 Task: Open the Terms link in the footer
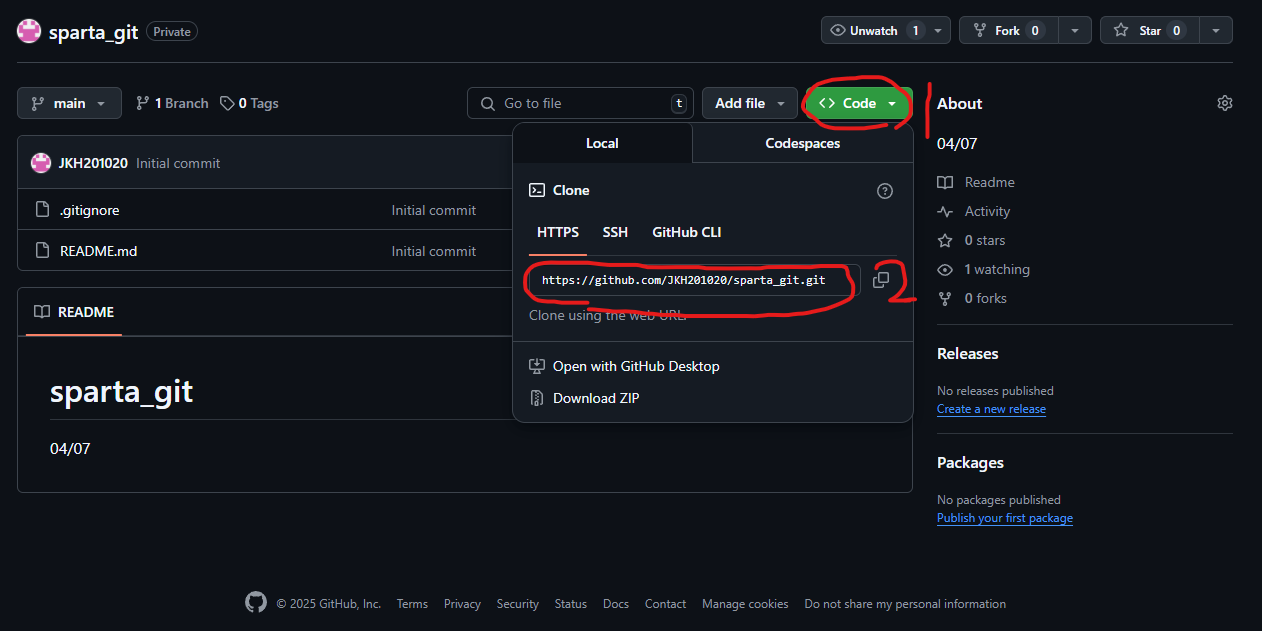(412, 603)
